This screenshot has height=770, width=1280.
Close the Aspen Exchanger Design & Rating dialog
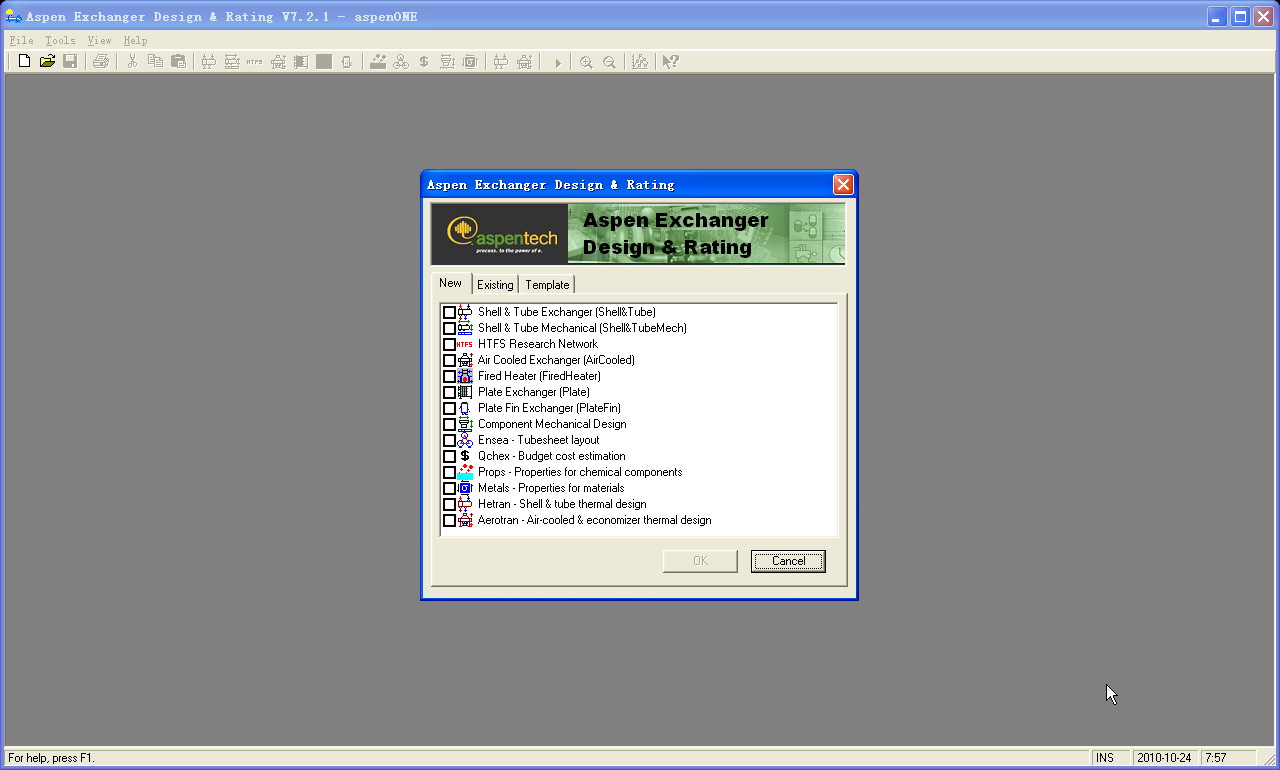tap(843, 184)
